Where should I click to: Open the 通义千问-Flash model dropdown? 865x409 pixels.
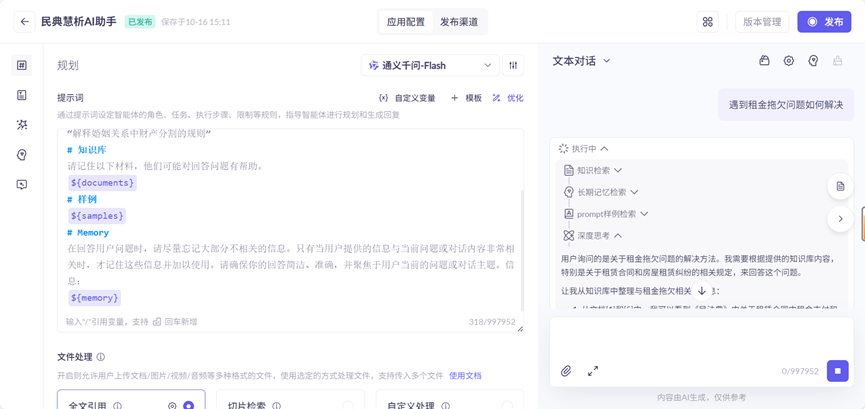[x=430, y=65]
